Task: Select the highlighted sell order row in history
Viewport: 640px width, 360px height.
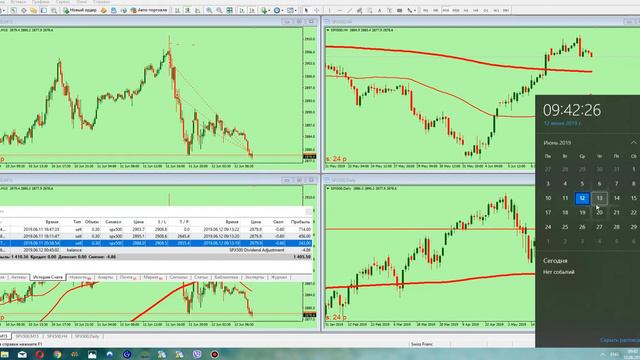Action: [156, 243]
